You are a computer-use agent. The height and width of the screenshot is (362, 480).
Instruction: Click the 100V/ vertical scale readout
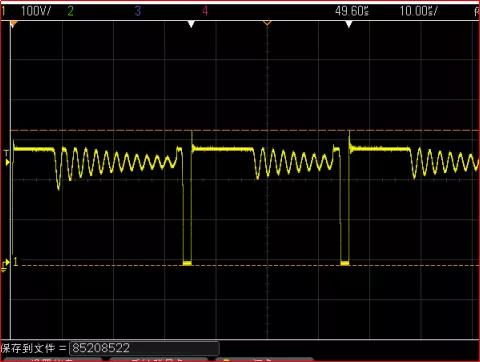pyautogui.click(x=36, y=11)
